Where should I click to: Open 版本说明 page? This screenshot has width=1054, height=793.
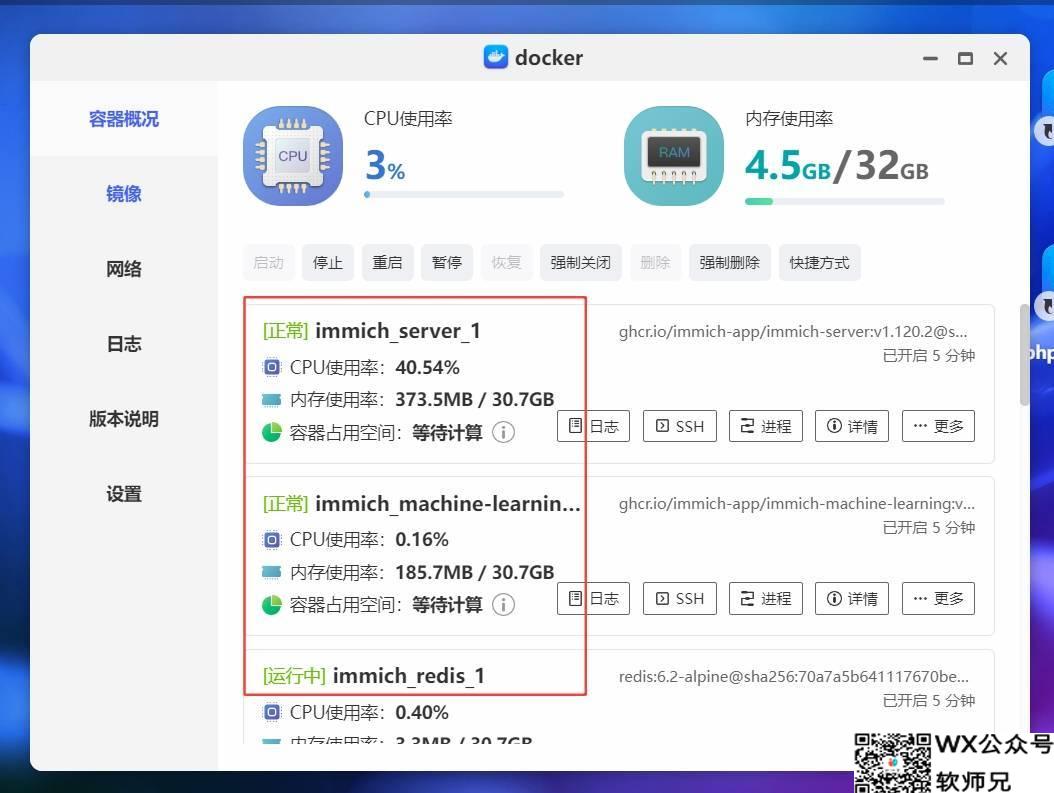tap(124, 419)
